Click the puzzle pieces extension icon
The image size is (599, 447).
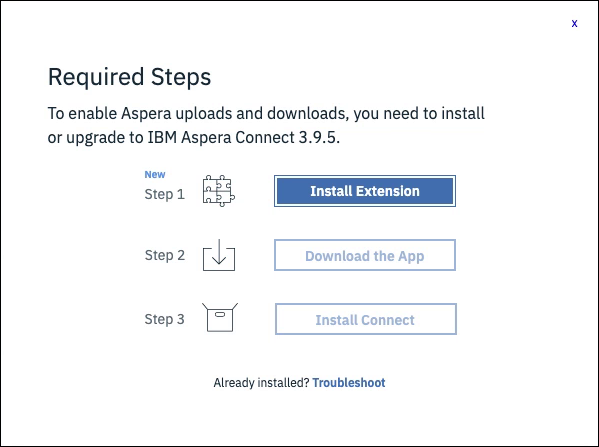click(x=219, y=191)
